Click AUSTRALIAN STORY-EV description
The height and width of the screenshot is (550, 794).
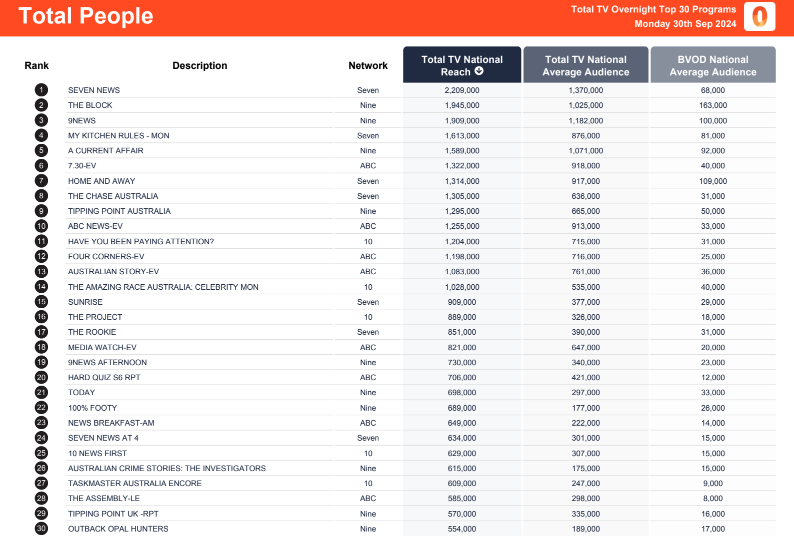point(113,271)
